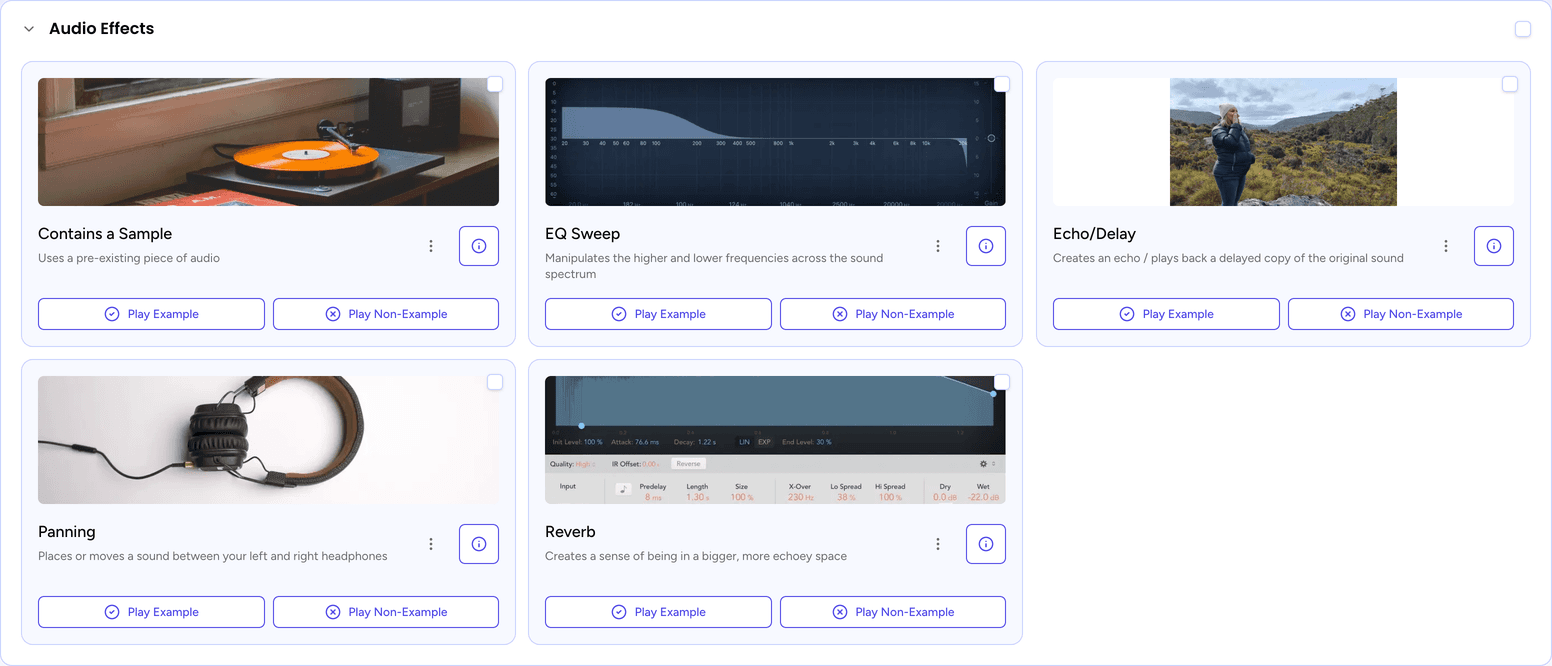Click the Reverb title
The width and height of the screenshot is (1552, 666).
tap(570, 532)
